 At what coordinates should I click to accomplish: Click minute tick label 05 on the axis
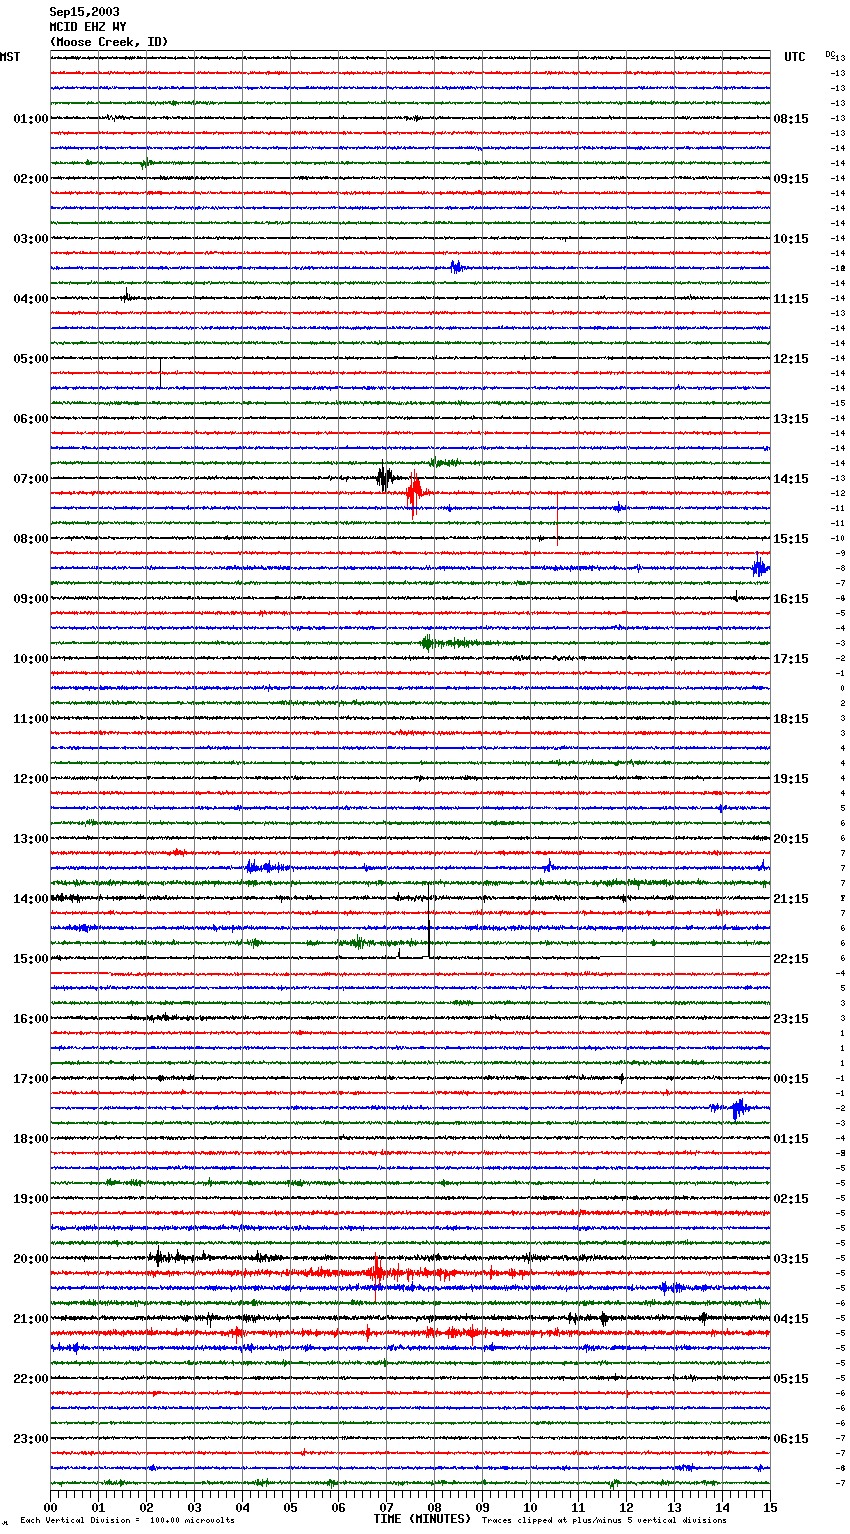(x=290, y=1507)
